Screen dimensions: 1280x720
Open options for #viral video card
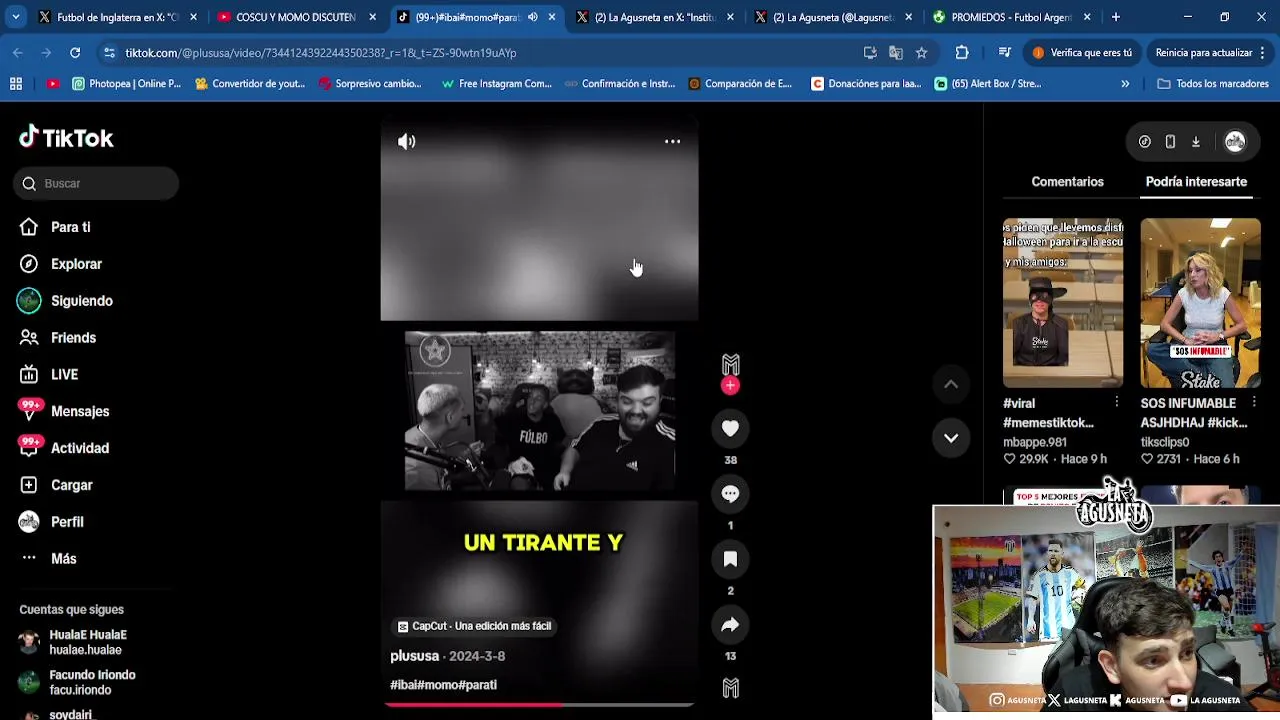[1116, 402]
